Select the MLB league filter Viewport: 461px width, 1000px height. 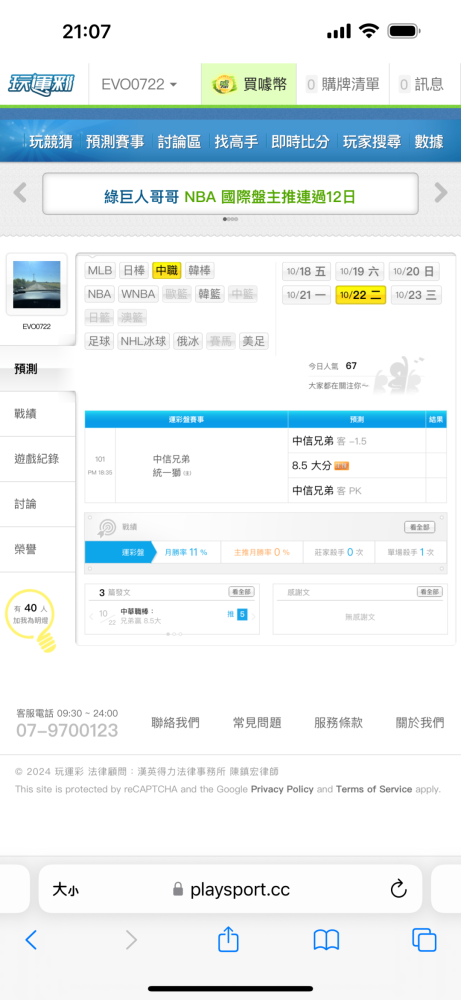pos(99,270)
